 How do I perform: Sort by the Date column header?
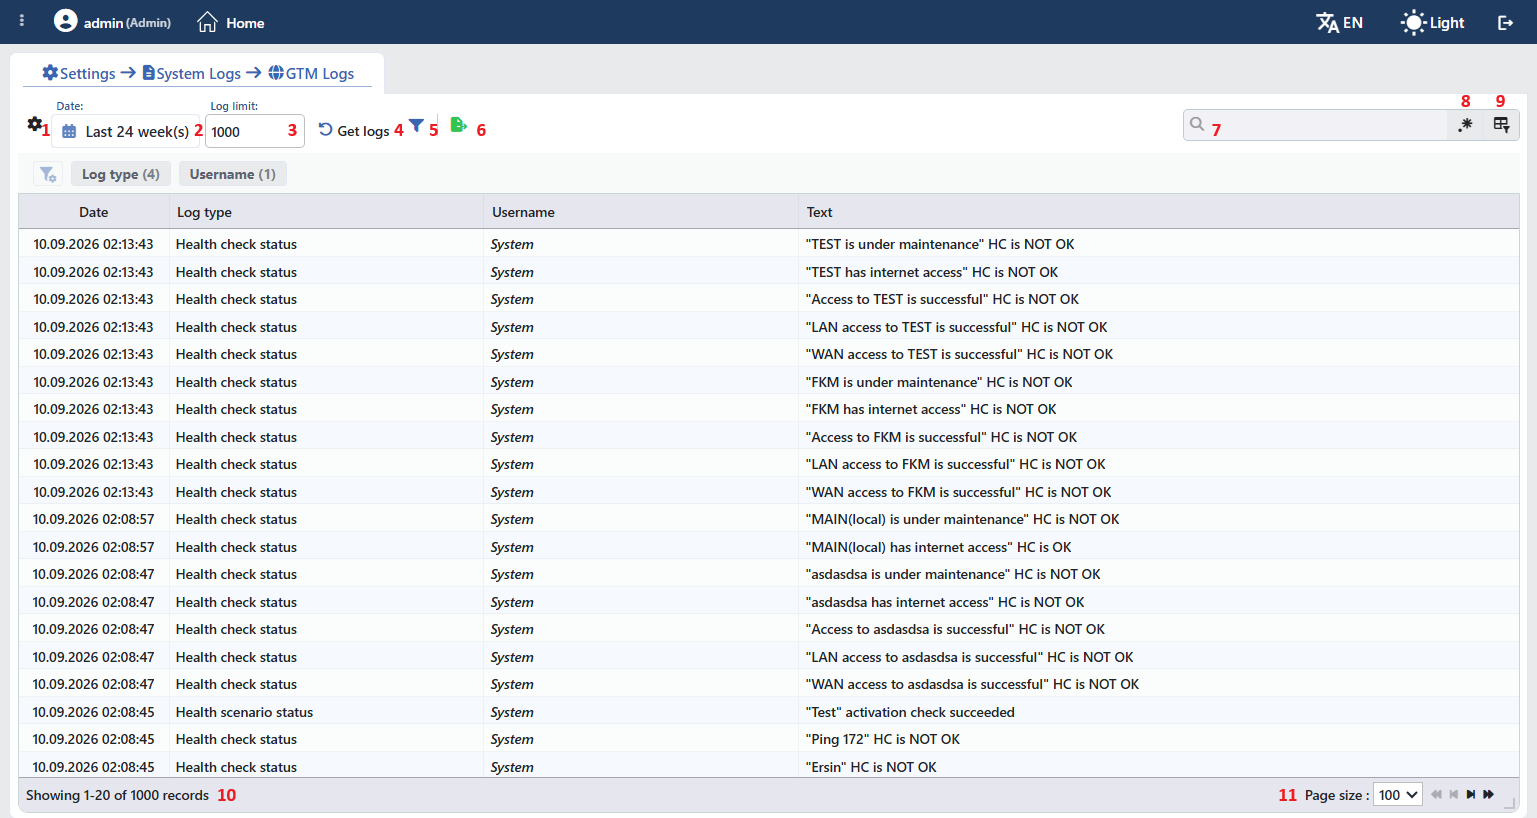(x=94, y=212)
